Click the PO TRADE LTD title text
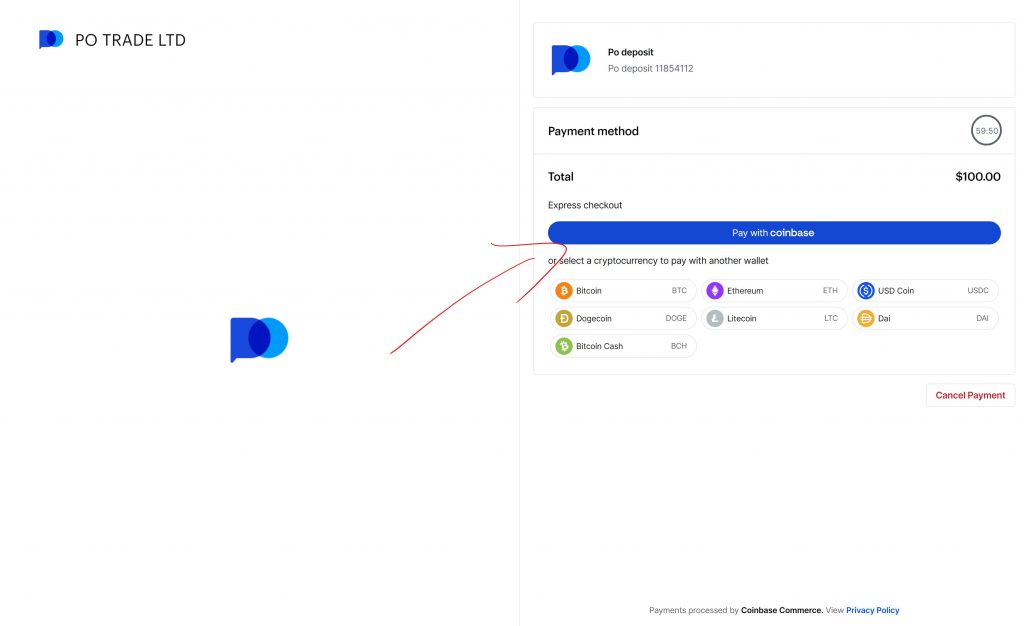 pyautogui.click(x=131, y=40)
